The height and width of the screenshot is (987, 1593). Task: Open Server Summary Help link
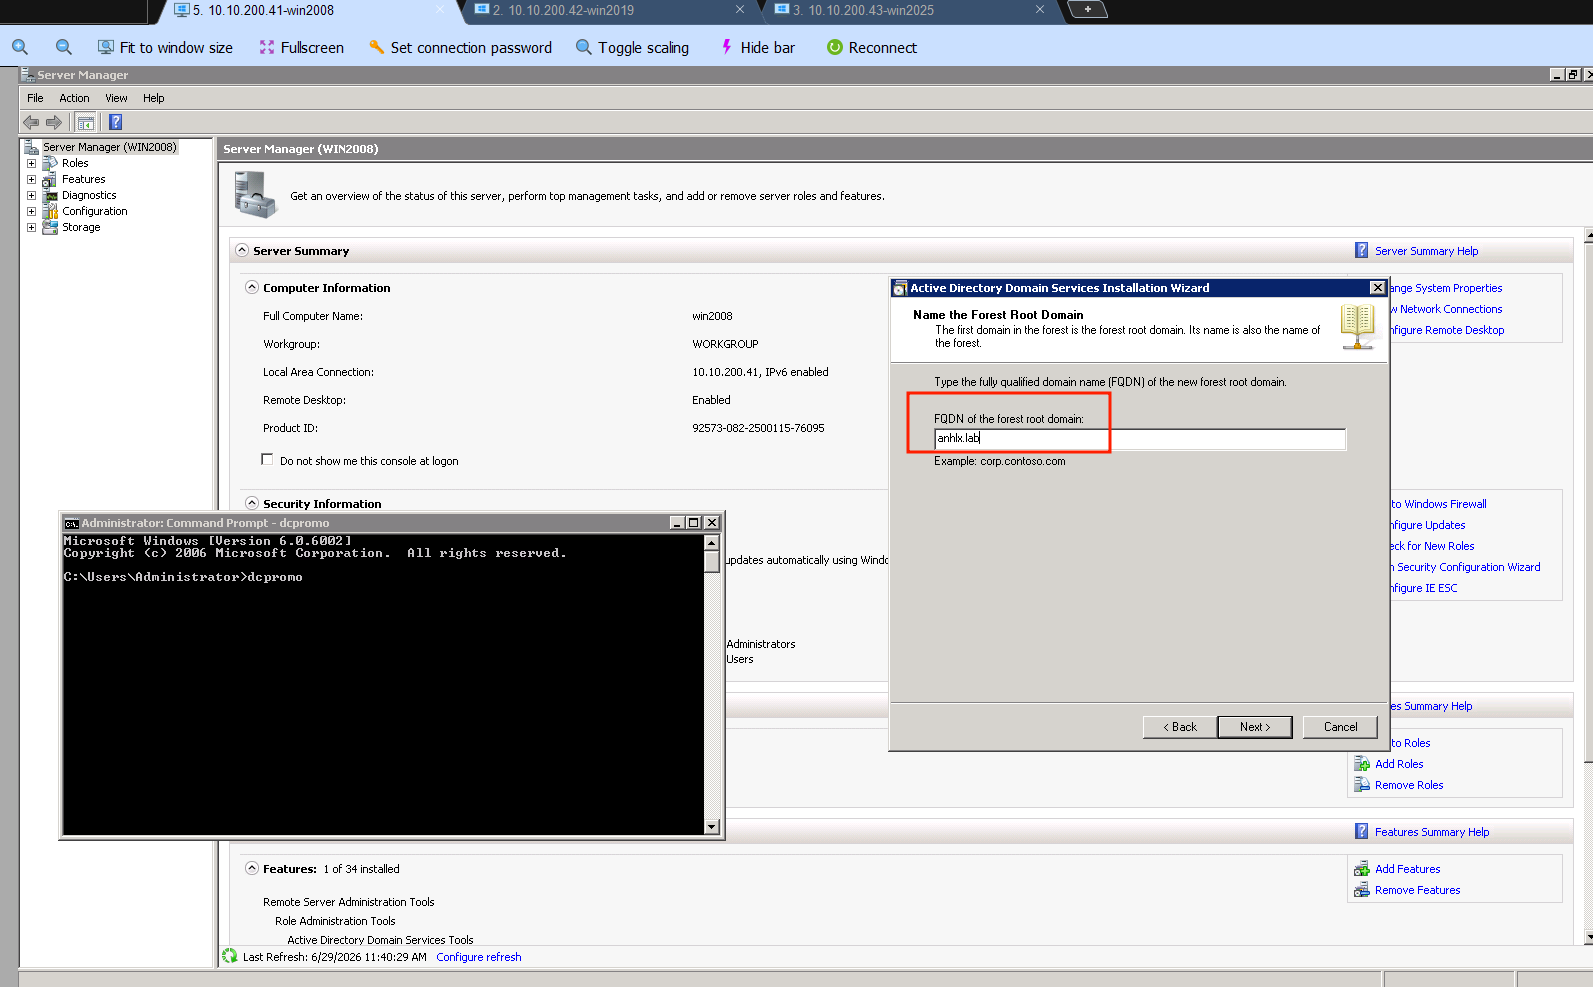click(1426, 251)
